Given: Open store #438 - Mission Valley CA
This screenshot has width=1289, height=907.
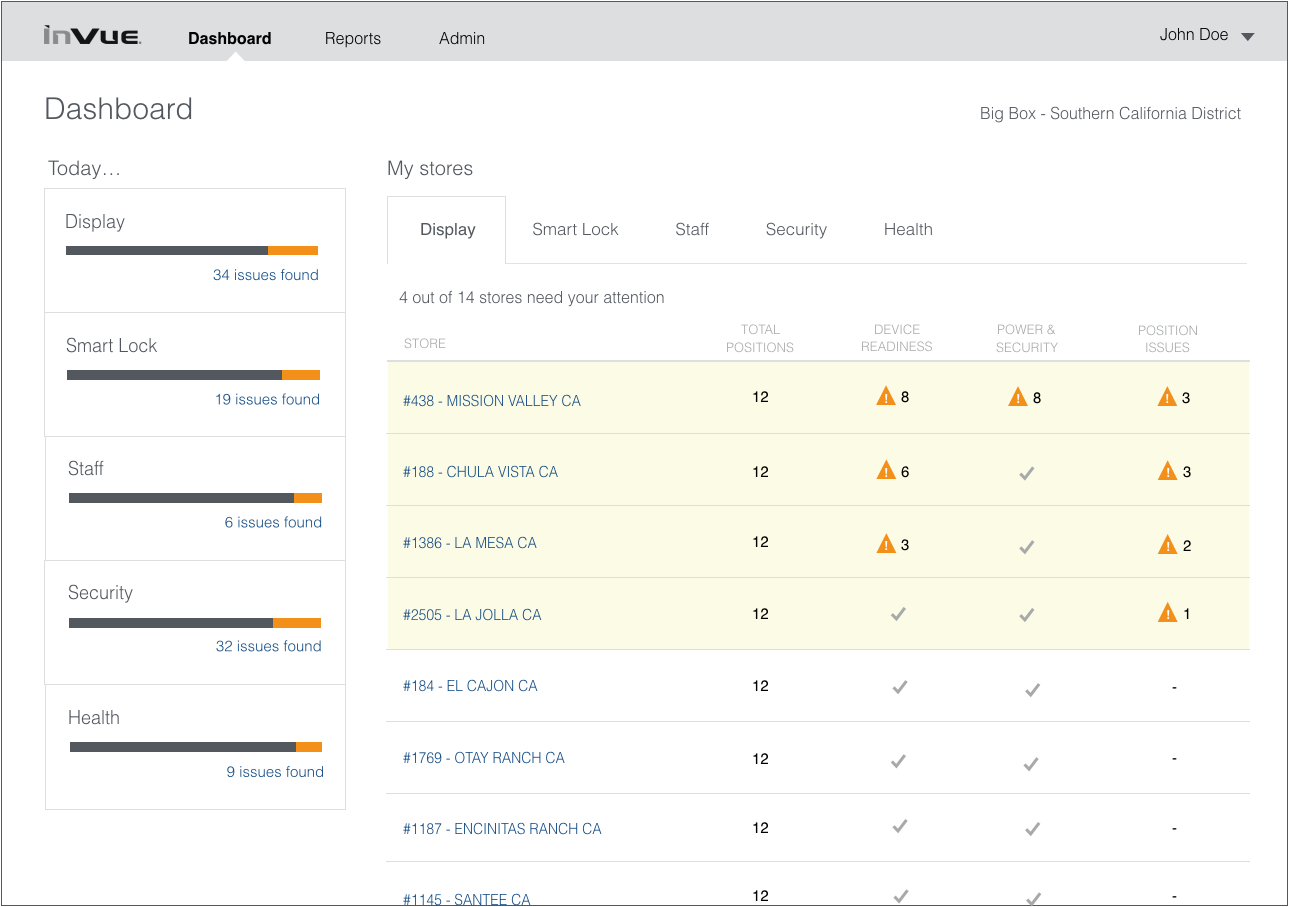Looking at the screenshot, I should [492, 401].
